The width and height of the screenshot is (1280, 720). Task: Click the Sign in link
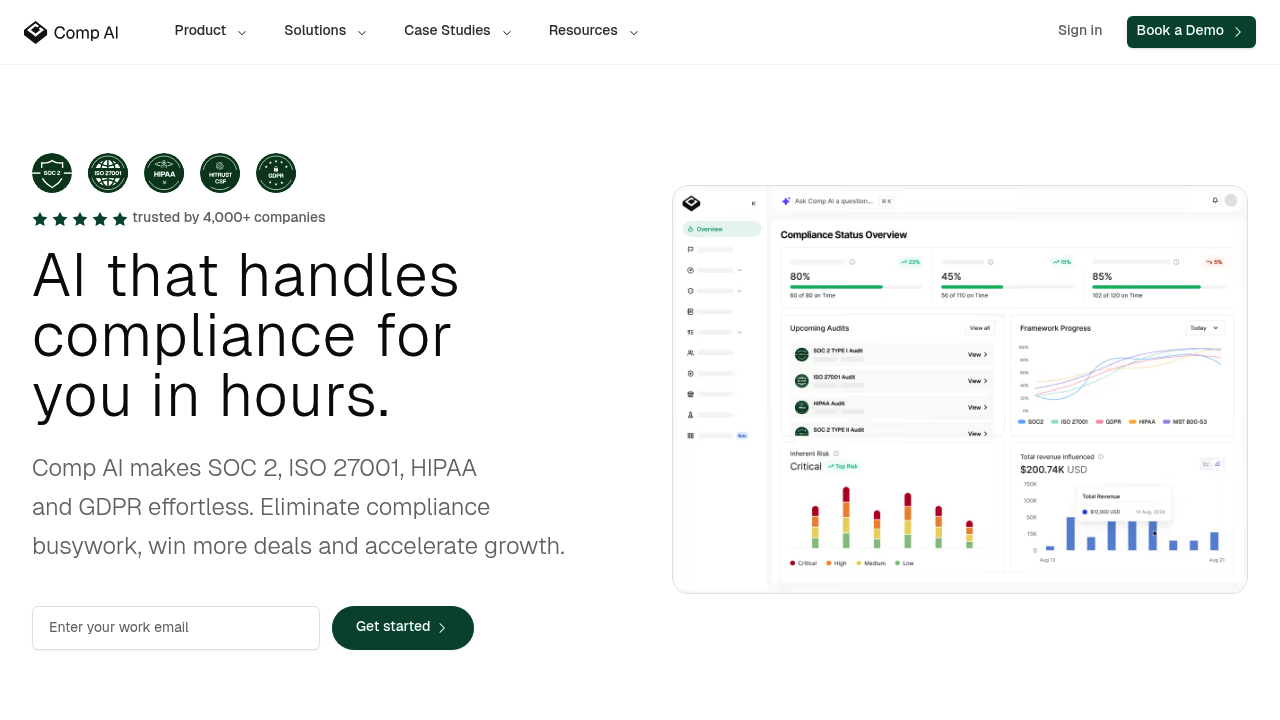click(x=1080, y=31)
